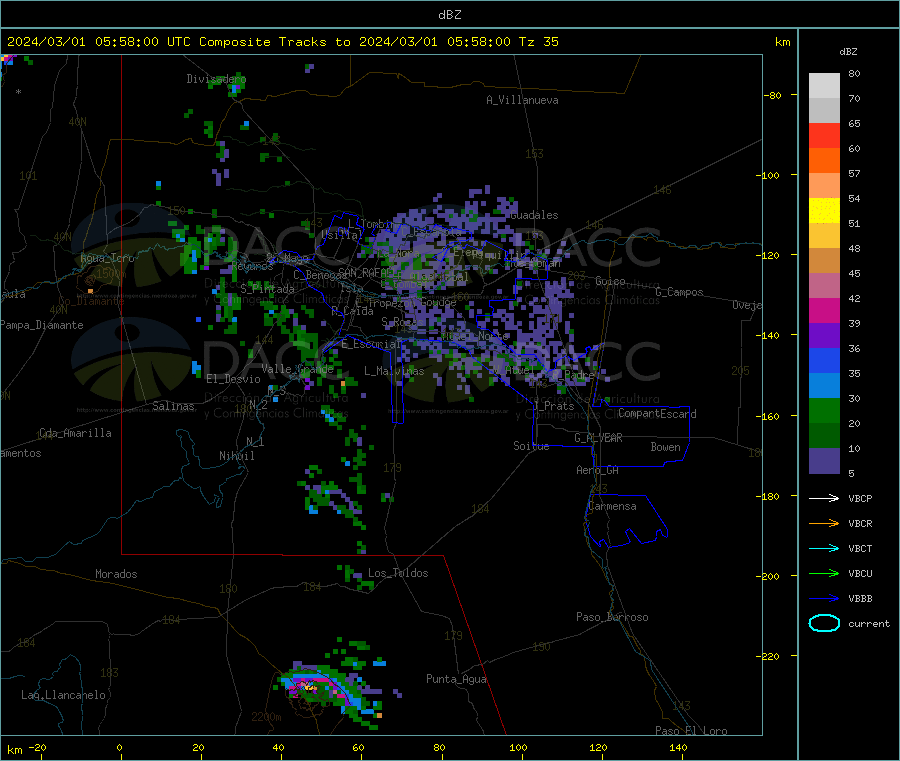This screenshot has width=900, height=761.
Task: Select the magenta 39 dBZ color swatch
Action: (x=824, y=310)
